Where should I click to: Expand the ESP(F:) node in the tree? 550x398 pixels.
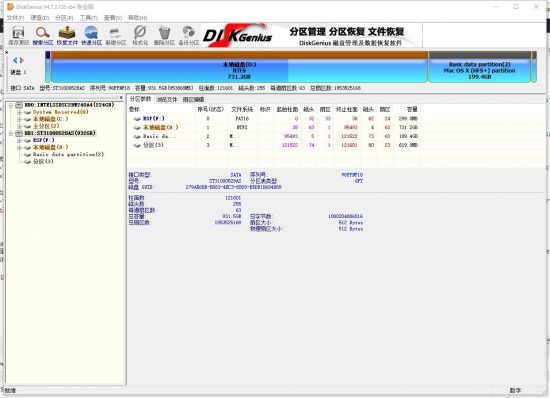(19, 140)
